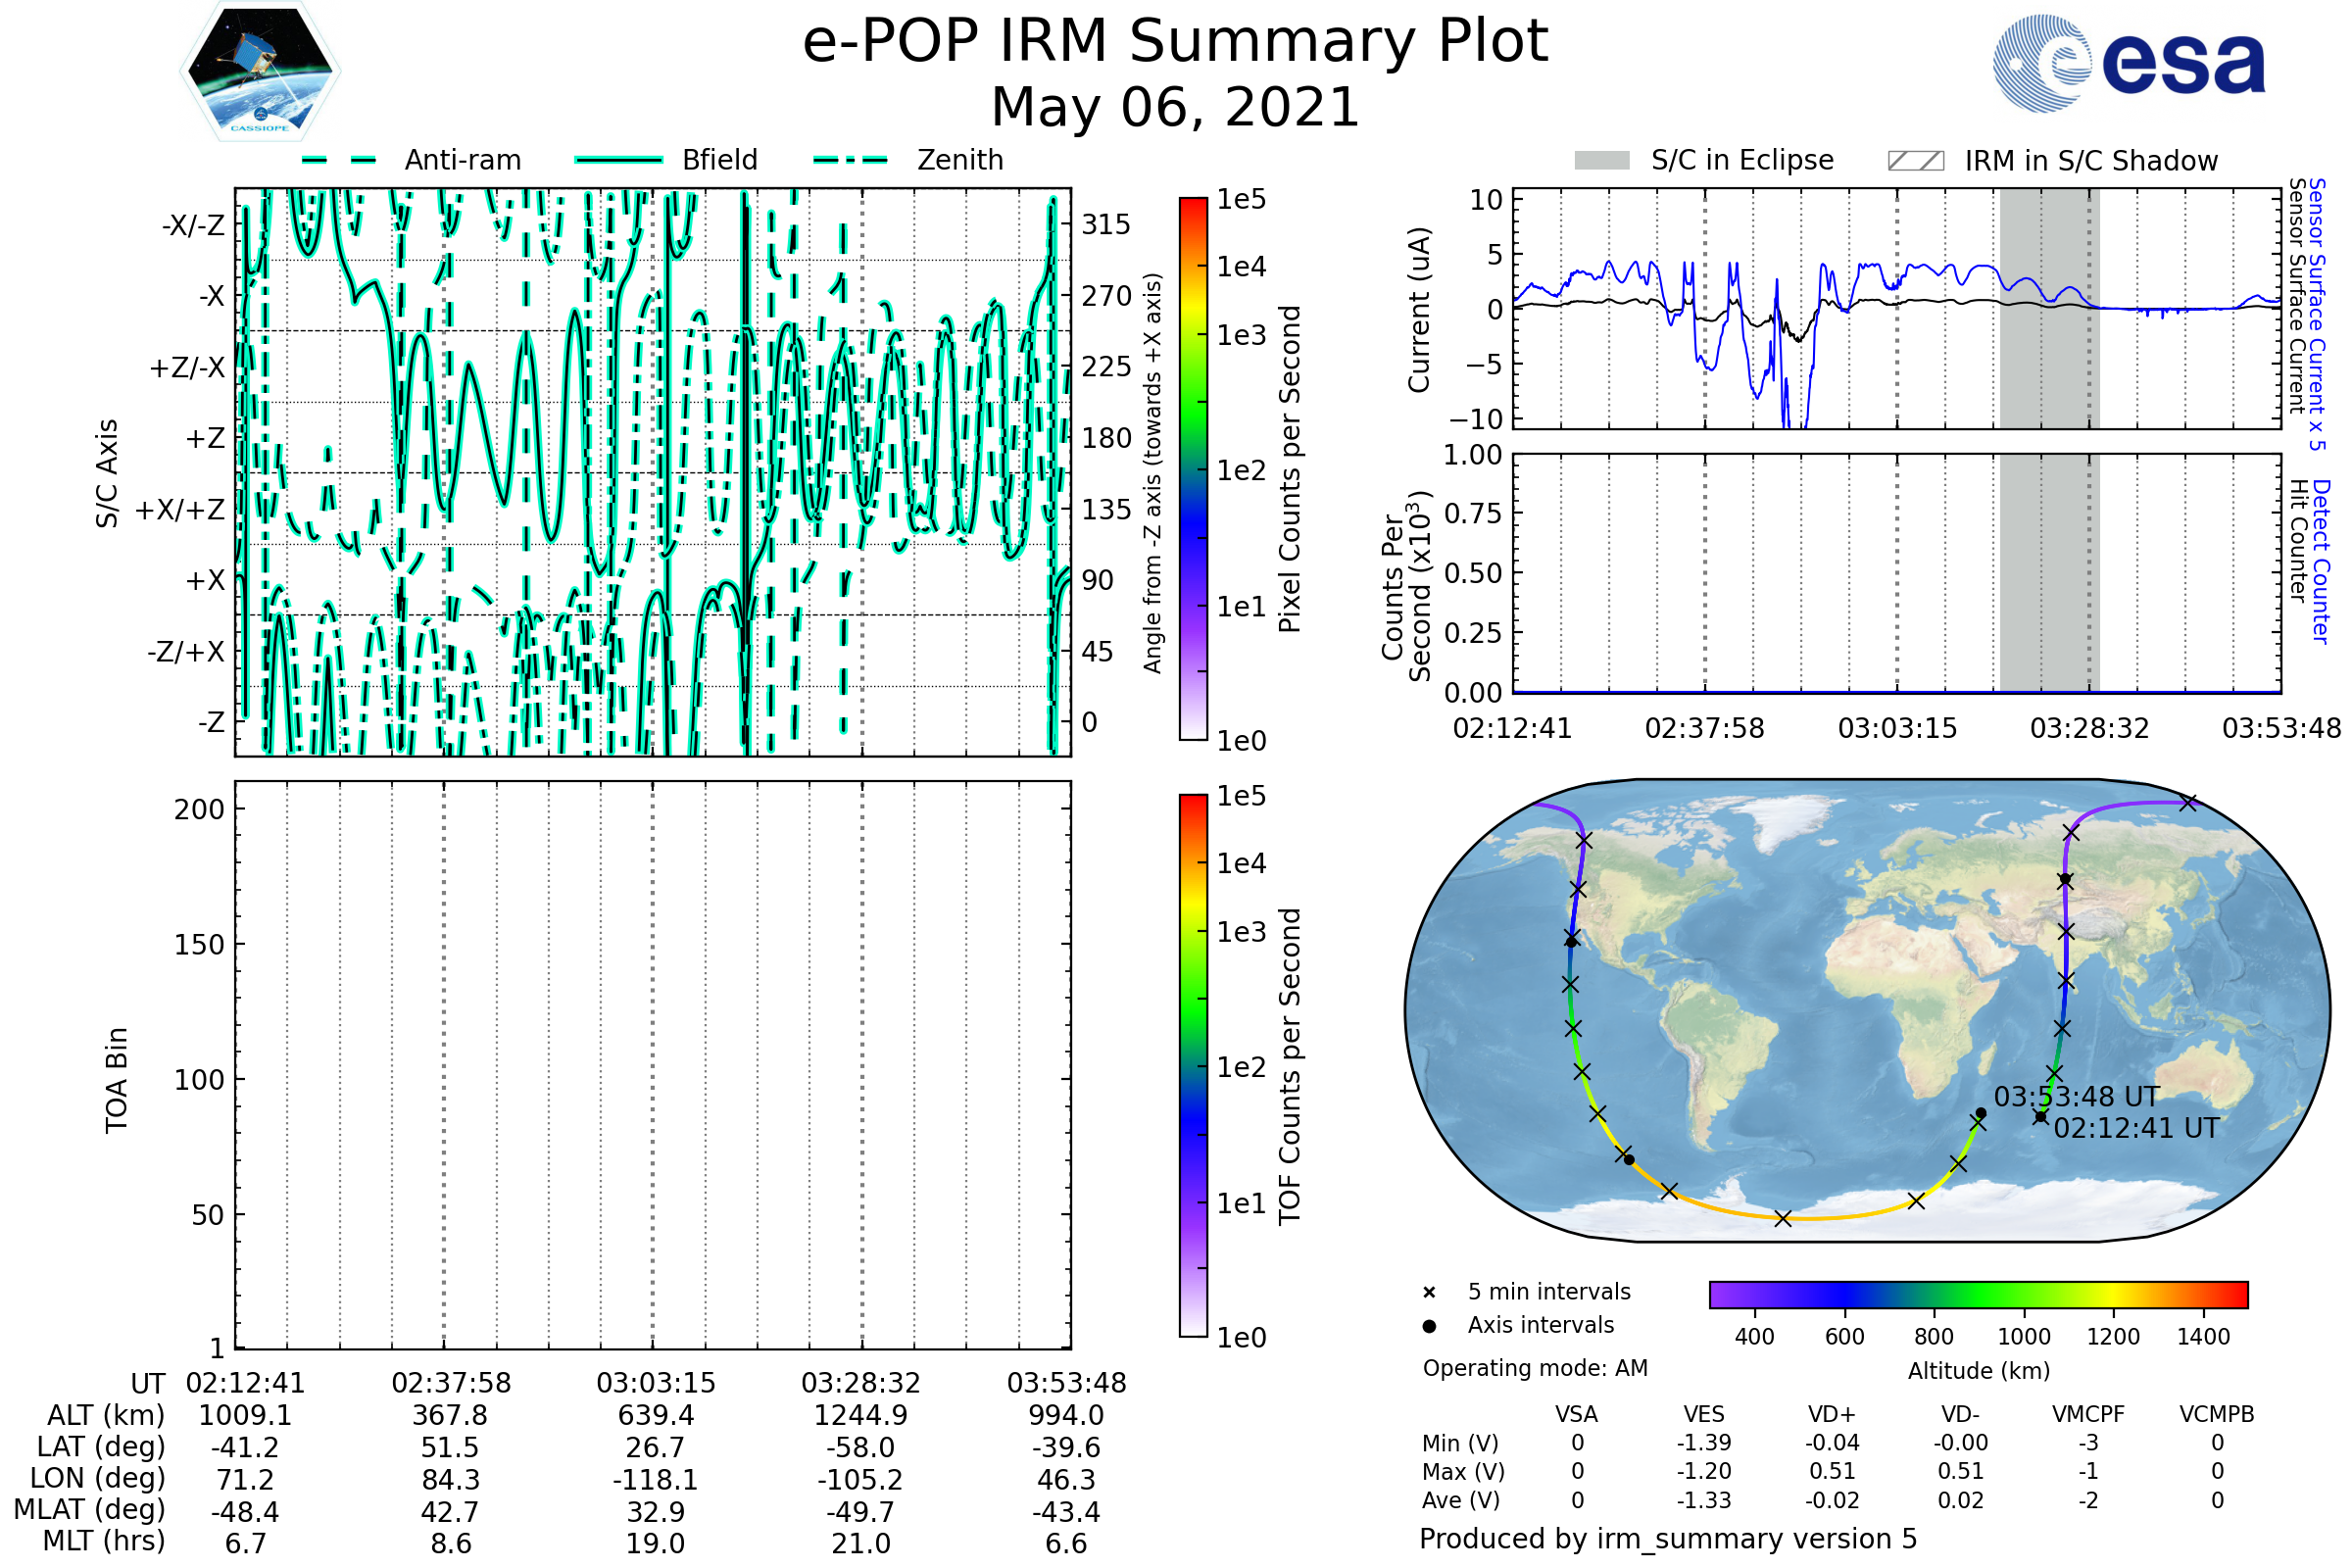The height and width of the screenshot is (1568, 2352).
Task: Click the CASSIOPE satellite mission logo
Action: (260, 72)
